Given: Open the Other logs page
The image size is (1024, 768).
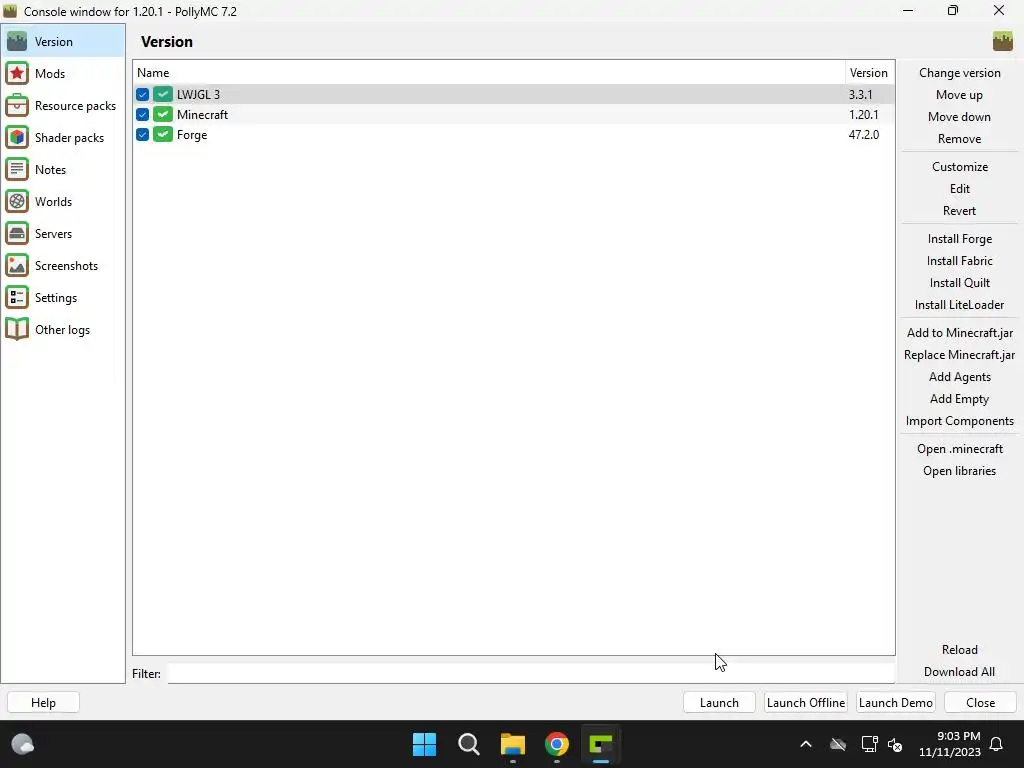Looking at the screenshot, I should point(63,329).
